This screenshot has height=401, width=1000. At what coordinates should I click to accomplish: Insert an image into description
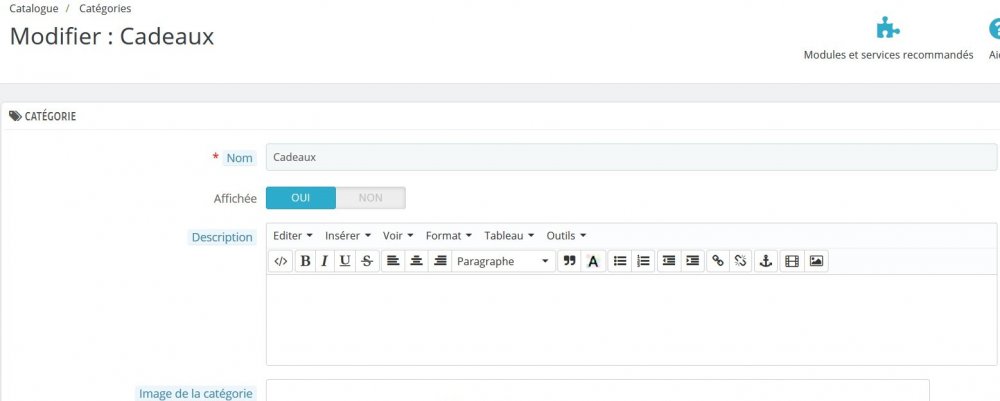click(816, 261)
